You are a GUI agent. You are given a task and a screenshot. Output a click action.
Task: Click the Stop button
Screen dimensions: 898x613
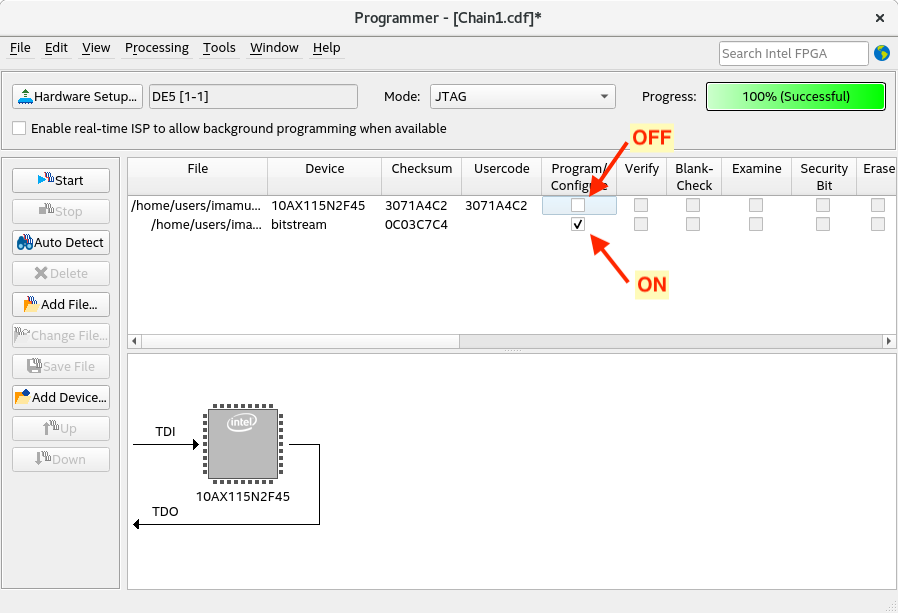click(x=61, y=211)
